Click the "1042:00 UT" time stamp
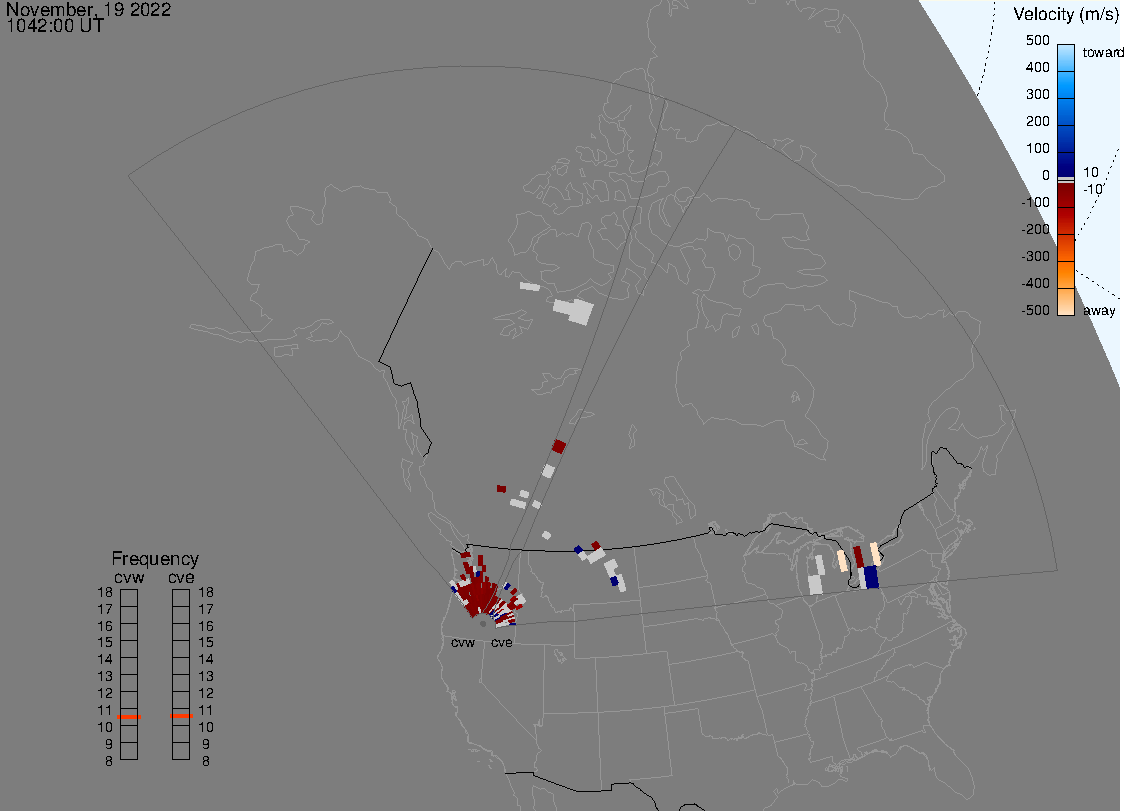 pyautogui.click(x=55, y=26)
